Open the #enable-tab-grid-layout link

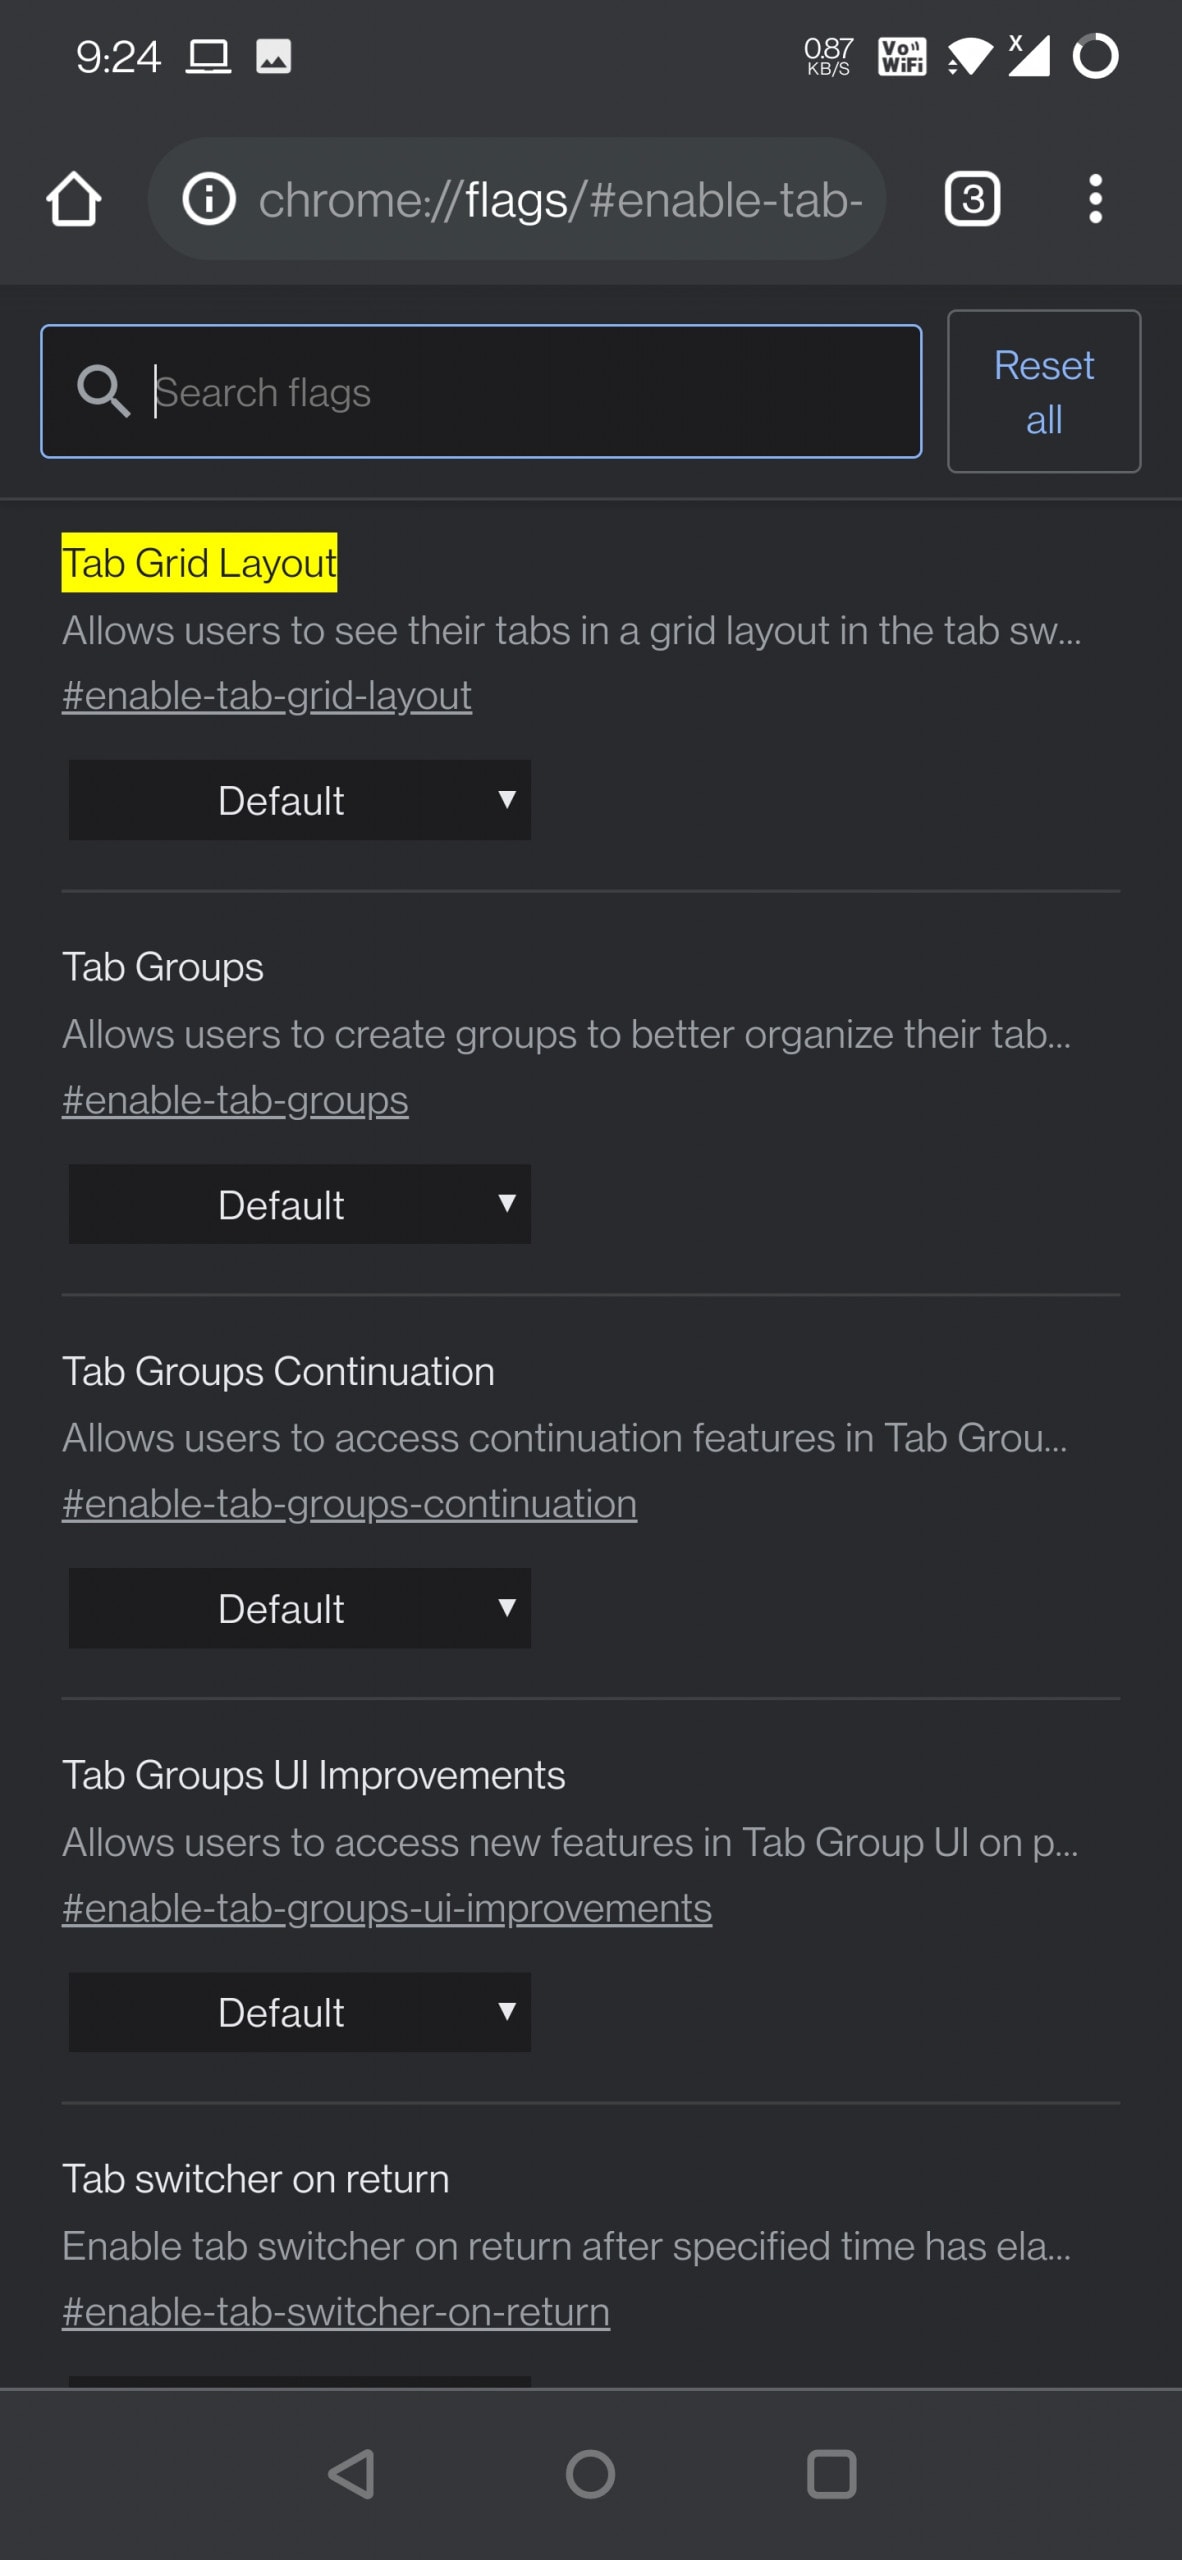[267, 695]
